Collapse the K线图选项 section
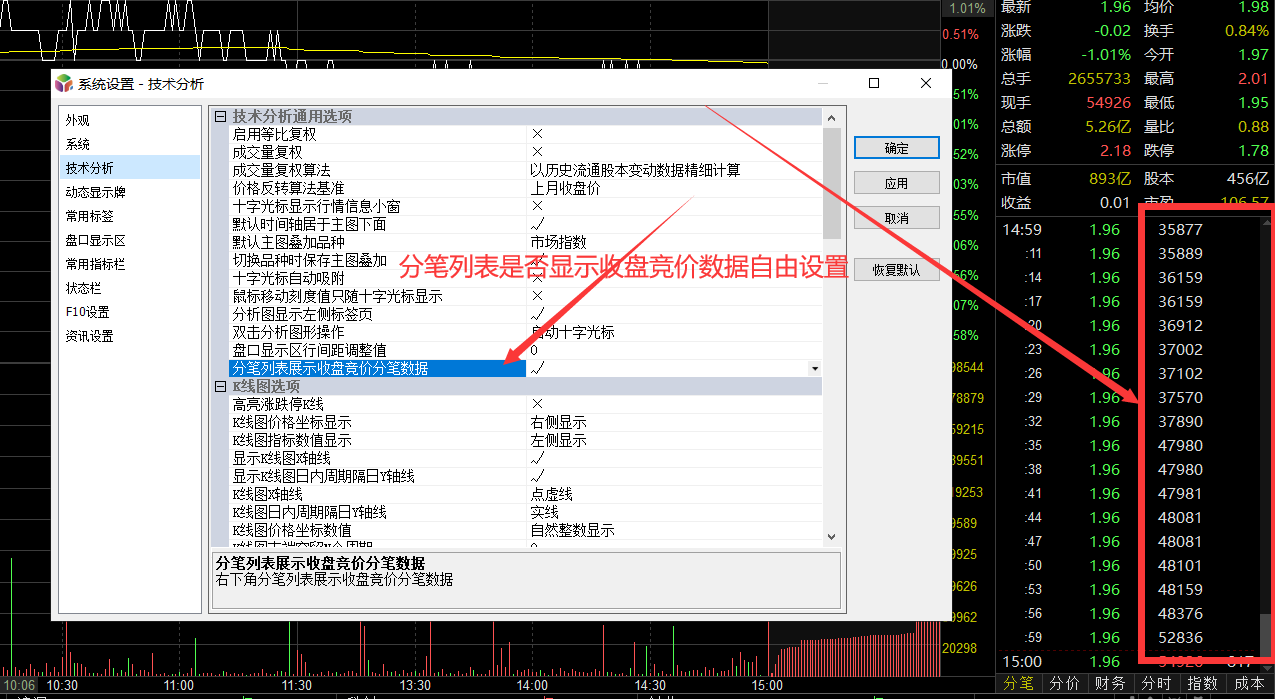The width and height of the screenshot is (1275, 699). 221,386
